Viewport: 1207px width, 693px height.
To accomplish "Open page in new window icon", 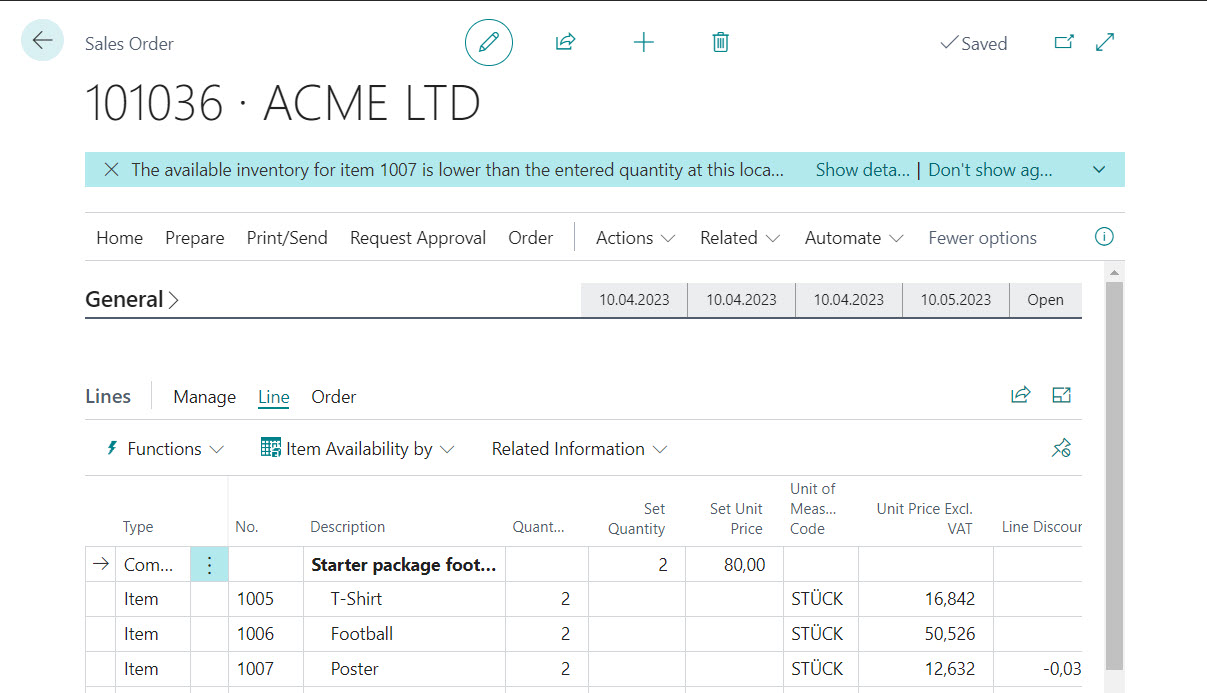I will pos(1065,42).
